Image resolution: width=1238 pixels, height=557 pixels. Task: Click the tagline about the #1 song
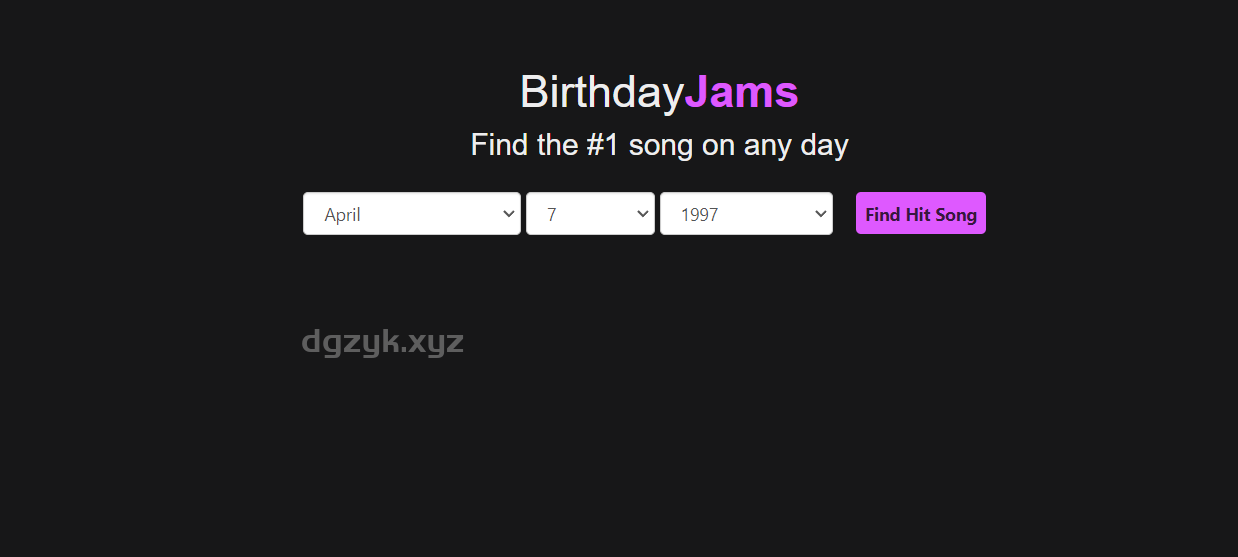click(x=659, y=145)
